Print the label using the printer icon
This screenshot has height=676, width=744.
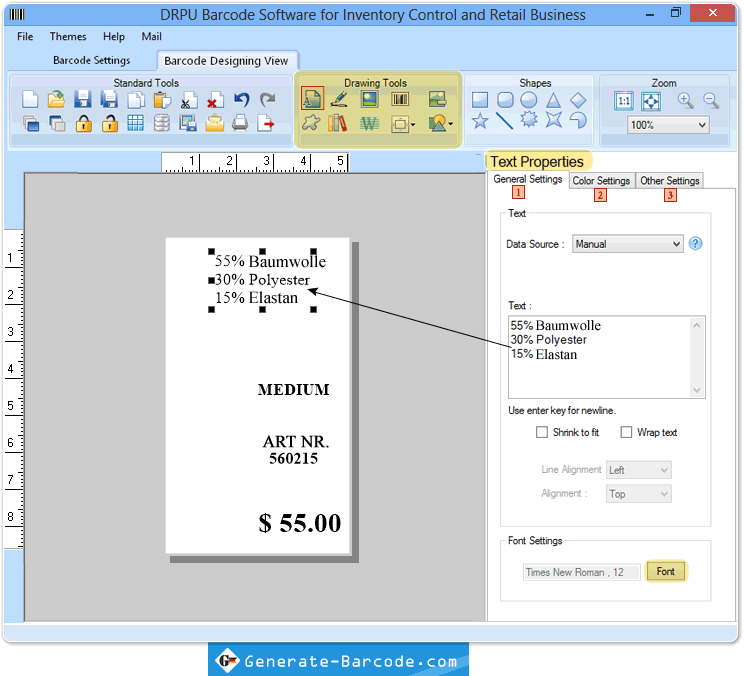(240, 123)
